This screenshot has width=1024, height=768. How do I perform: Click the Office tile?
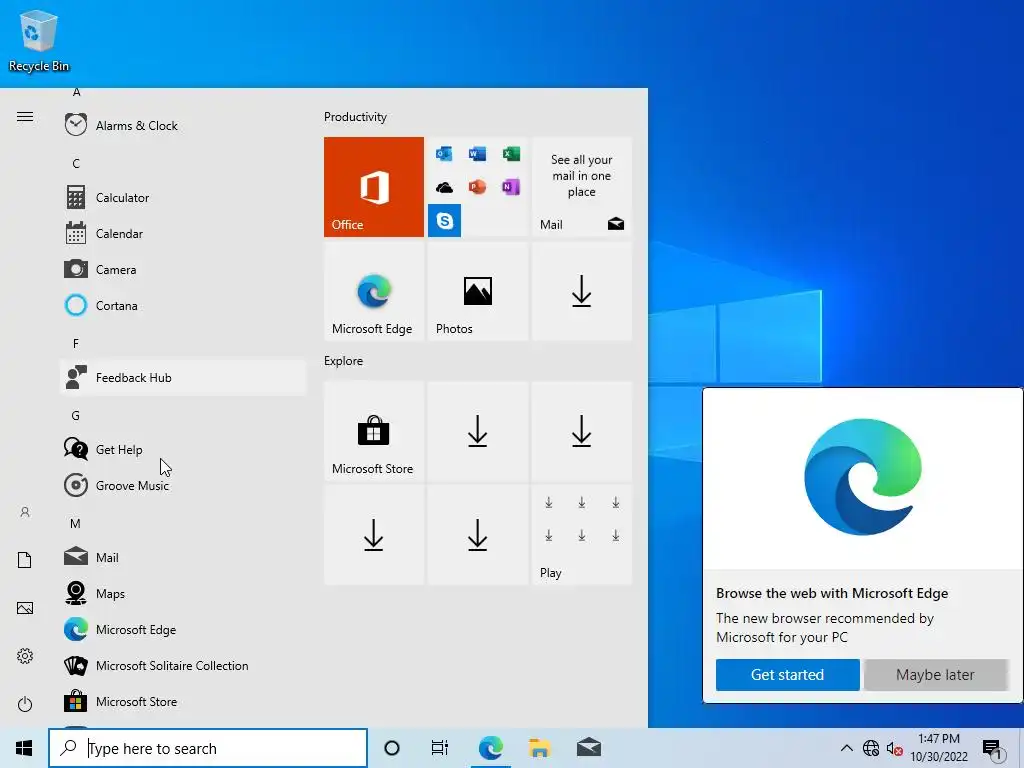click(x=374, y=187)
